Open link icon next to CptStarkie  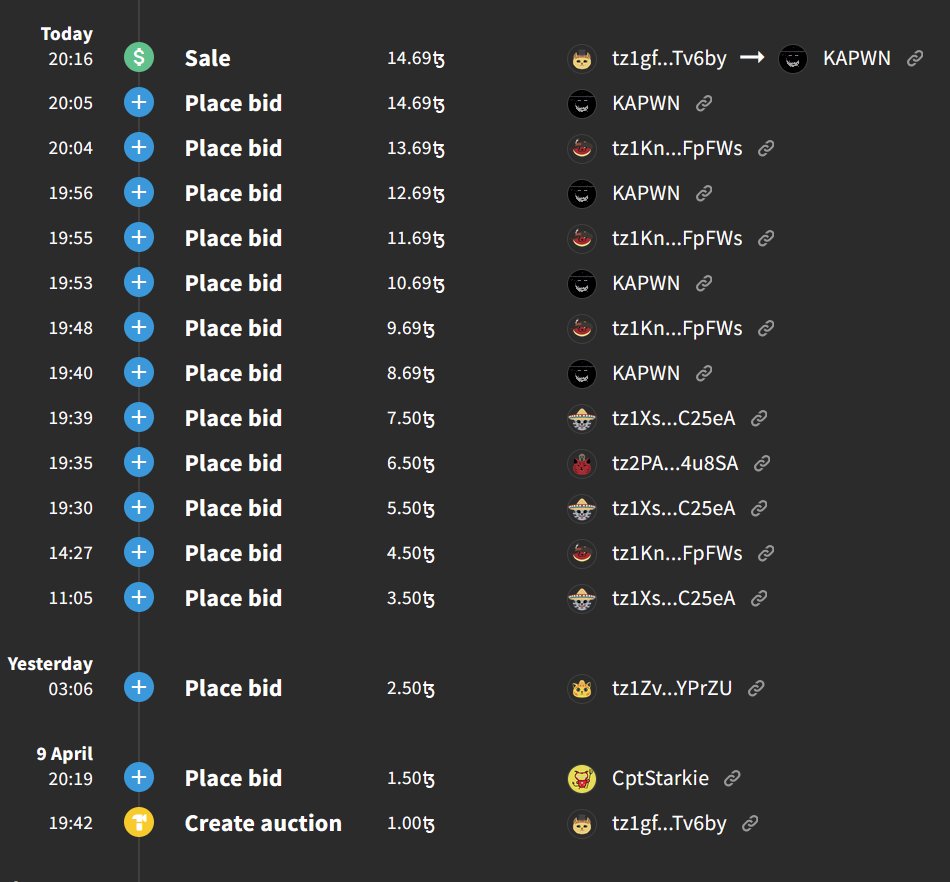coord(732,778)
